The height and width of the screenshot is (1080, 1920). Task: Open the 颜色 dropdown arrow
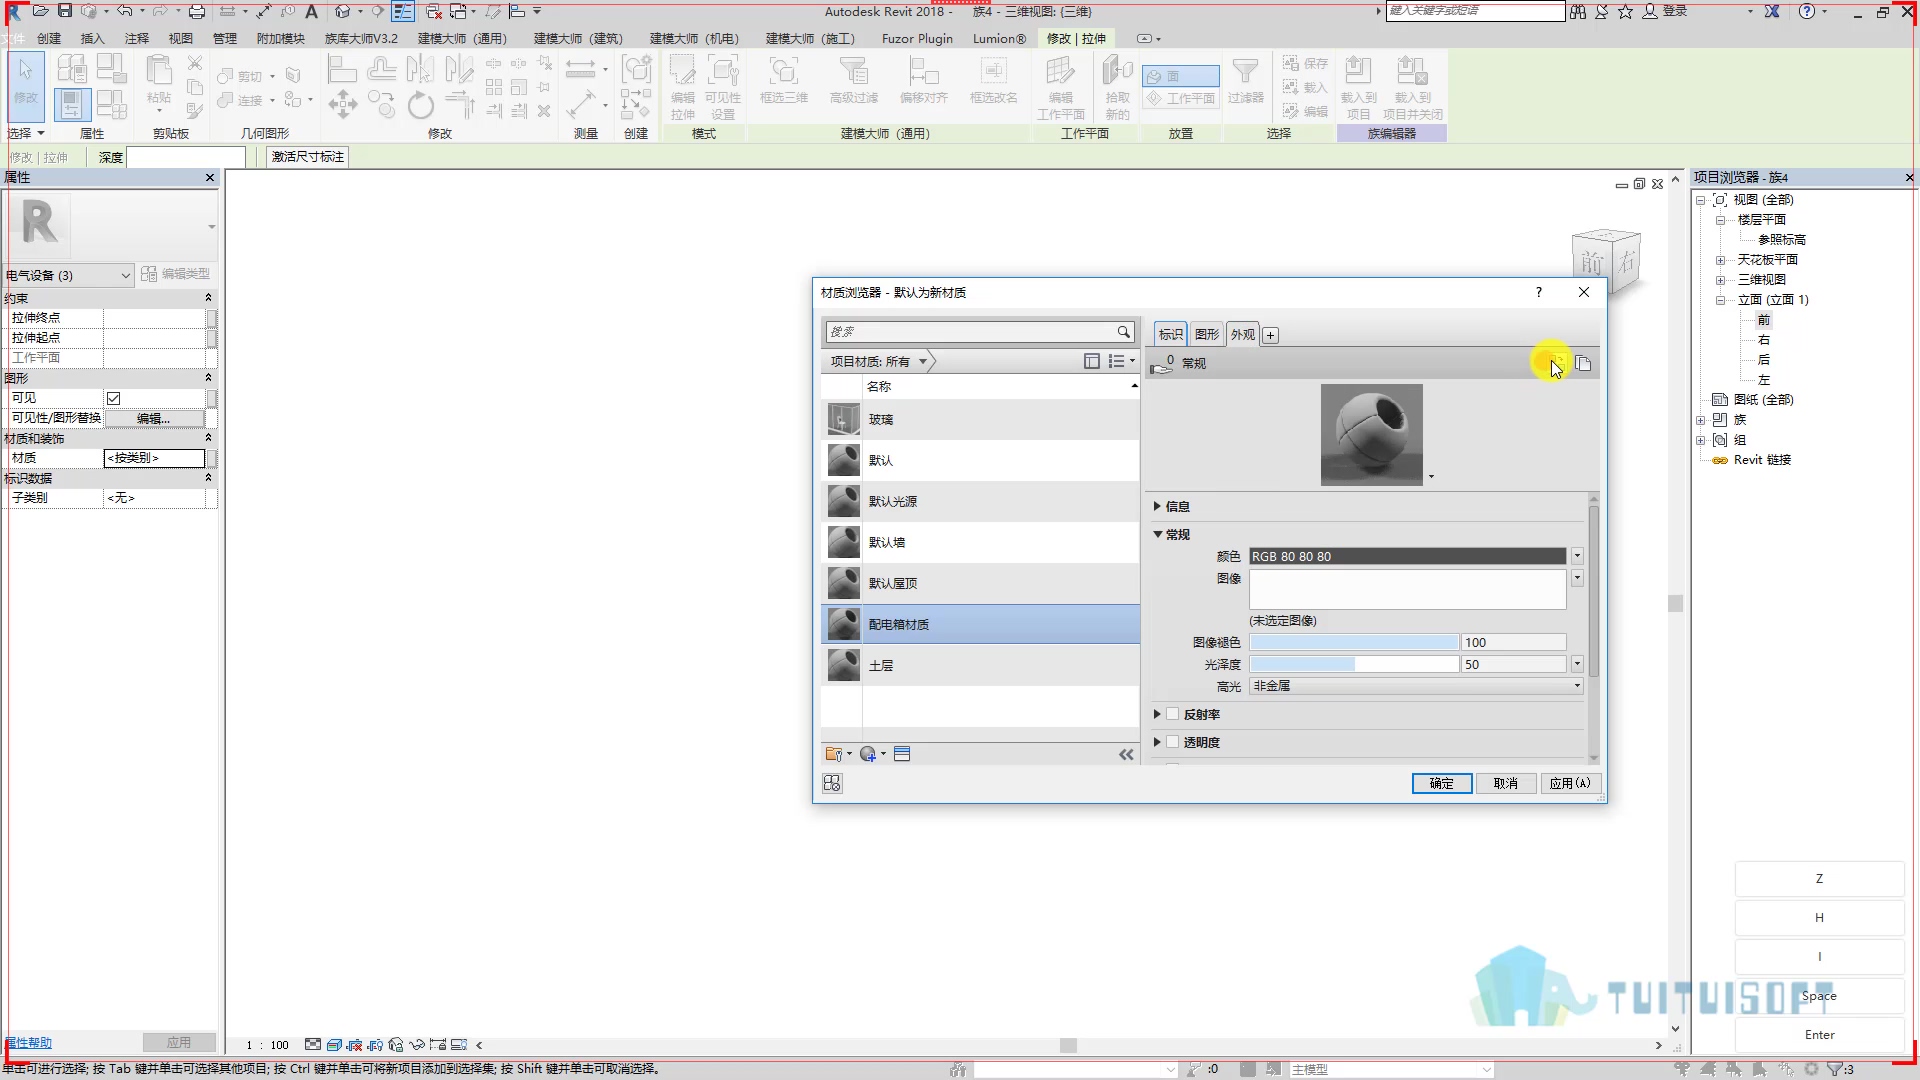(x=1577, y=556)
